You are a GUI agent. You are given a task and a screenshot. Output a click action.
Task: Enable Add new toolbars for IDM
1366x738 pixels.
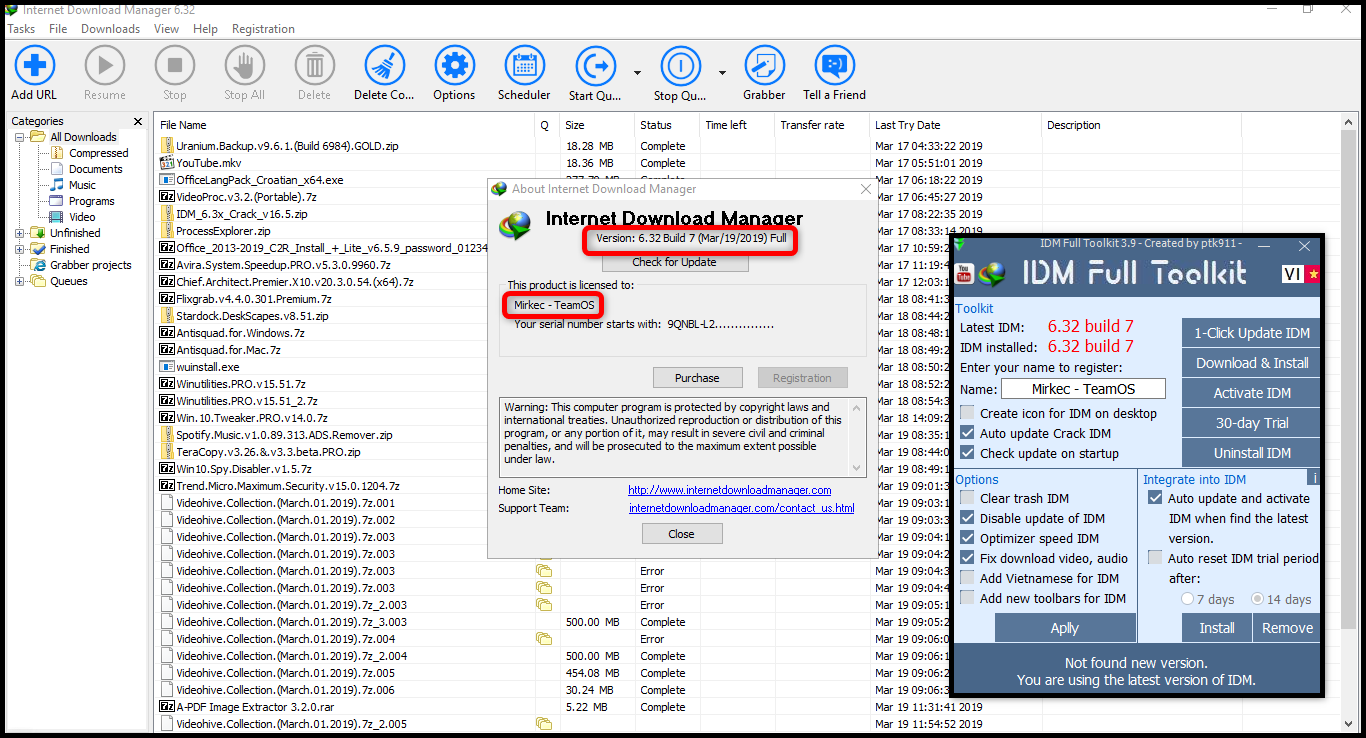(967, 598)
